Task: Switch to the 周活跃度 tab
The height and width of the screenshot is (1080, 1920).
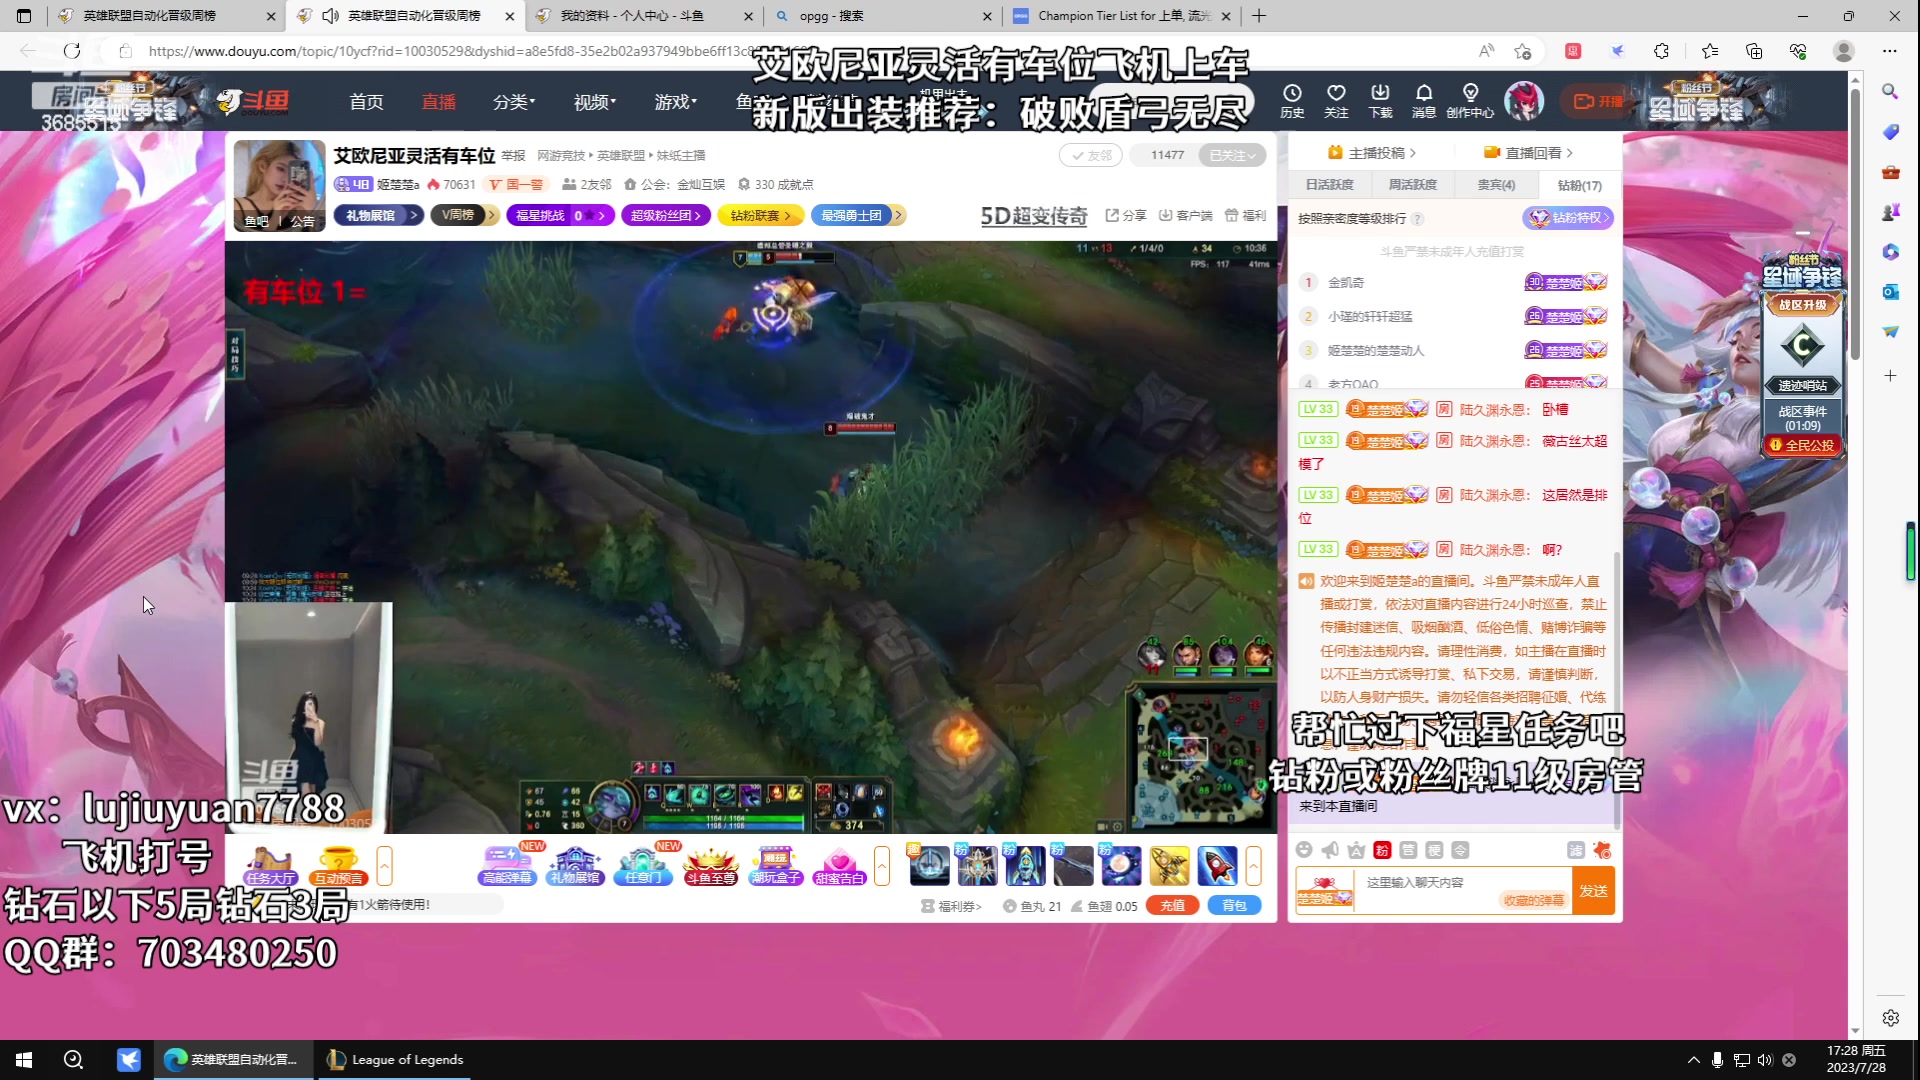Action: click(x=1412, y=185)
